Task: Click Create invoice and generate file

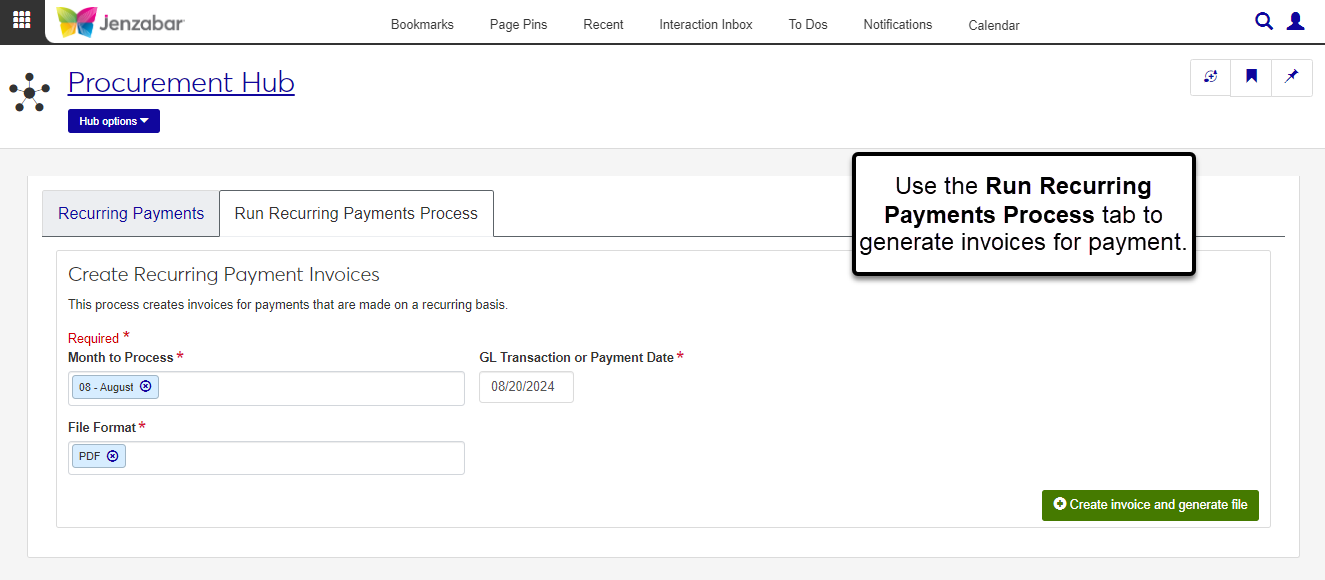Action: 1150,505
